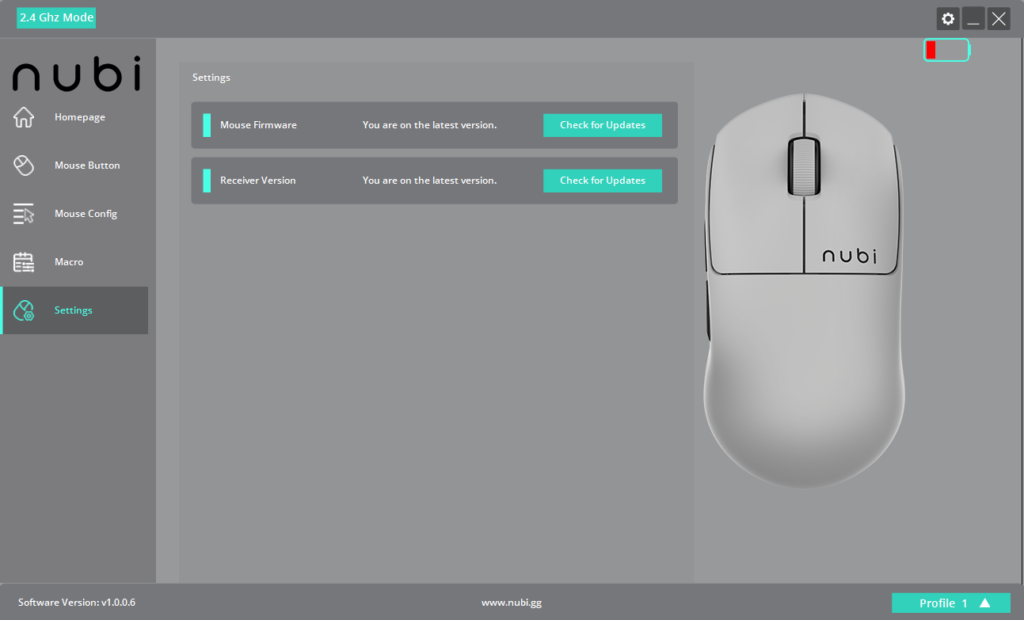Click the Settings mouse-gear icon in sidebar
The width and height of the screenshot is (1024, 620).
(24, 310)
